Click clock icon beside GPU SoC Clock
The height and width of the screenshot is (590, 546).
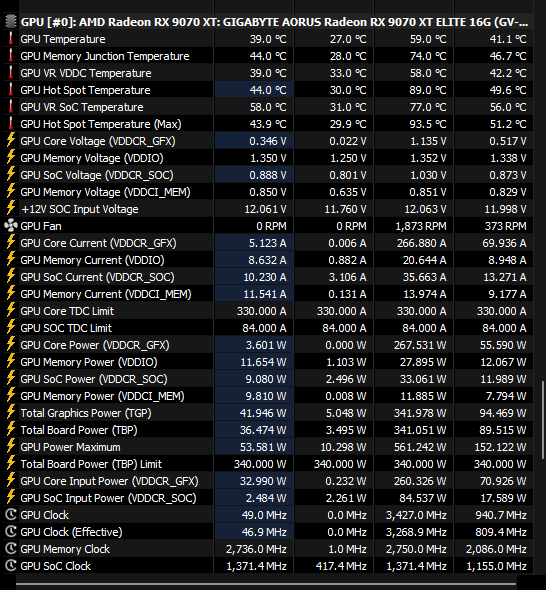click(11, 566)
